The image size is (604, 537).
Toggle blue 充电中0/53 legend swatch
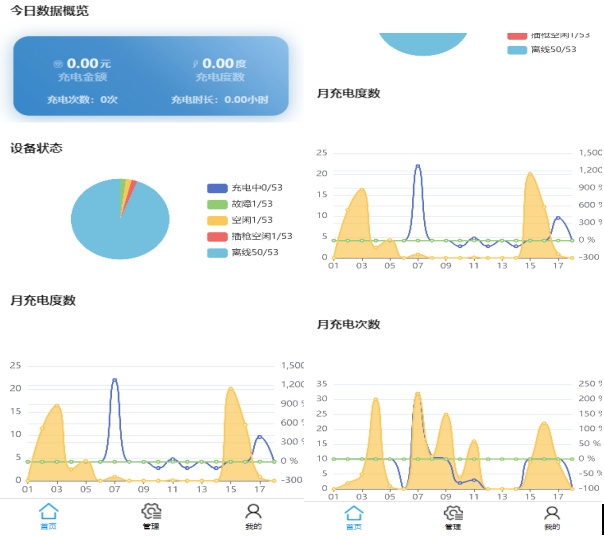pos(217,188)
